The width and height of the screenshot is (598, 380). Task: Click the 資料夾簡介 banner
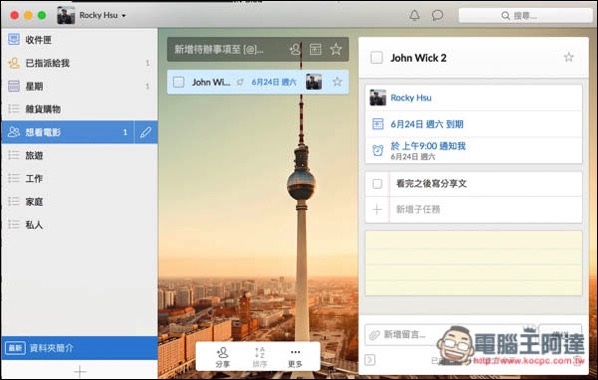tap(79, 348)
